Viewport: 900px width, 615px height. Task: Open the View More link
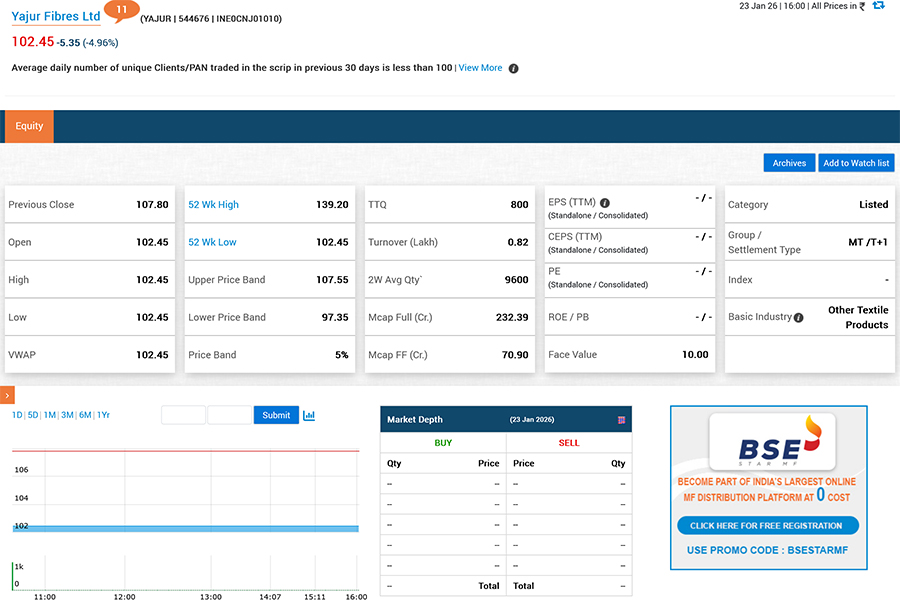(x=480, y=68)
